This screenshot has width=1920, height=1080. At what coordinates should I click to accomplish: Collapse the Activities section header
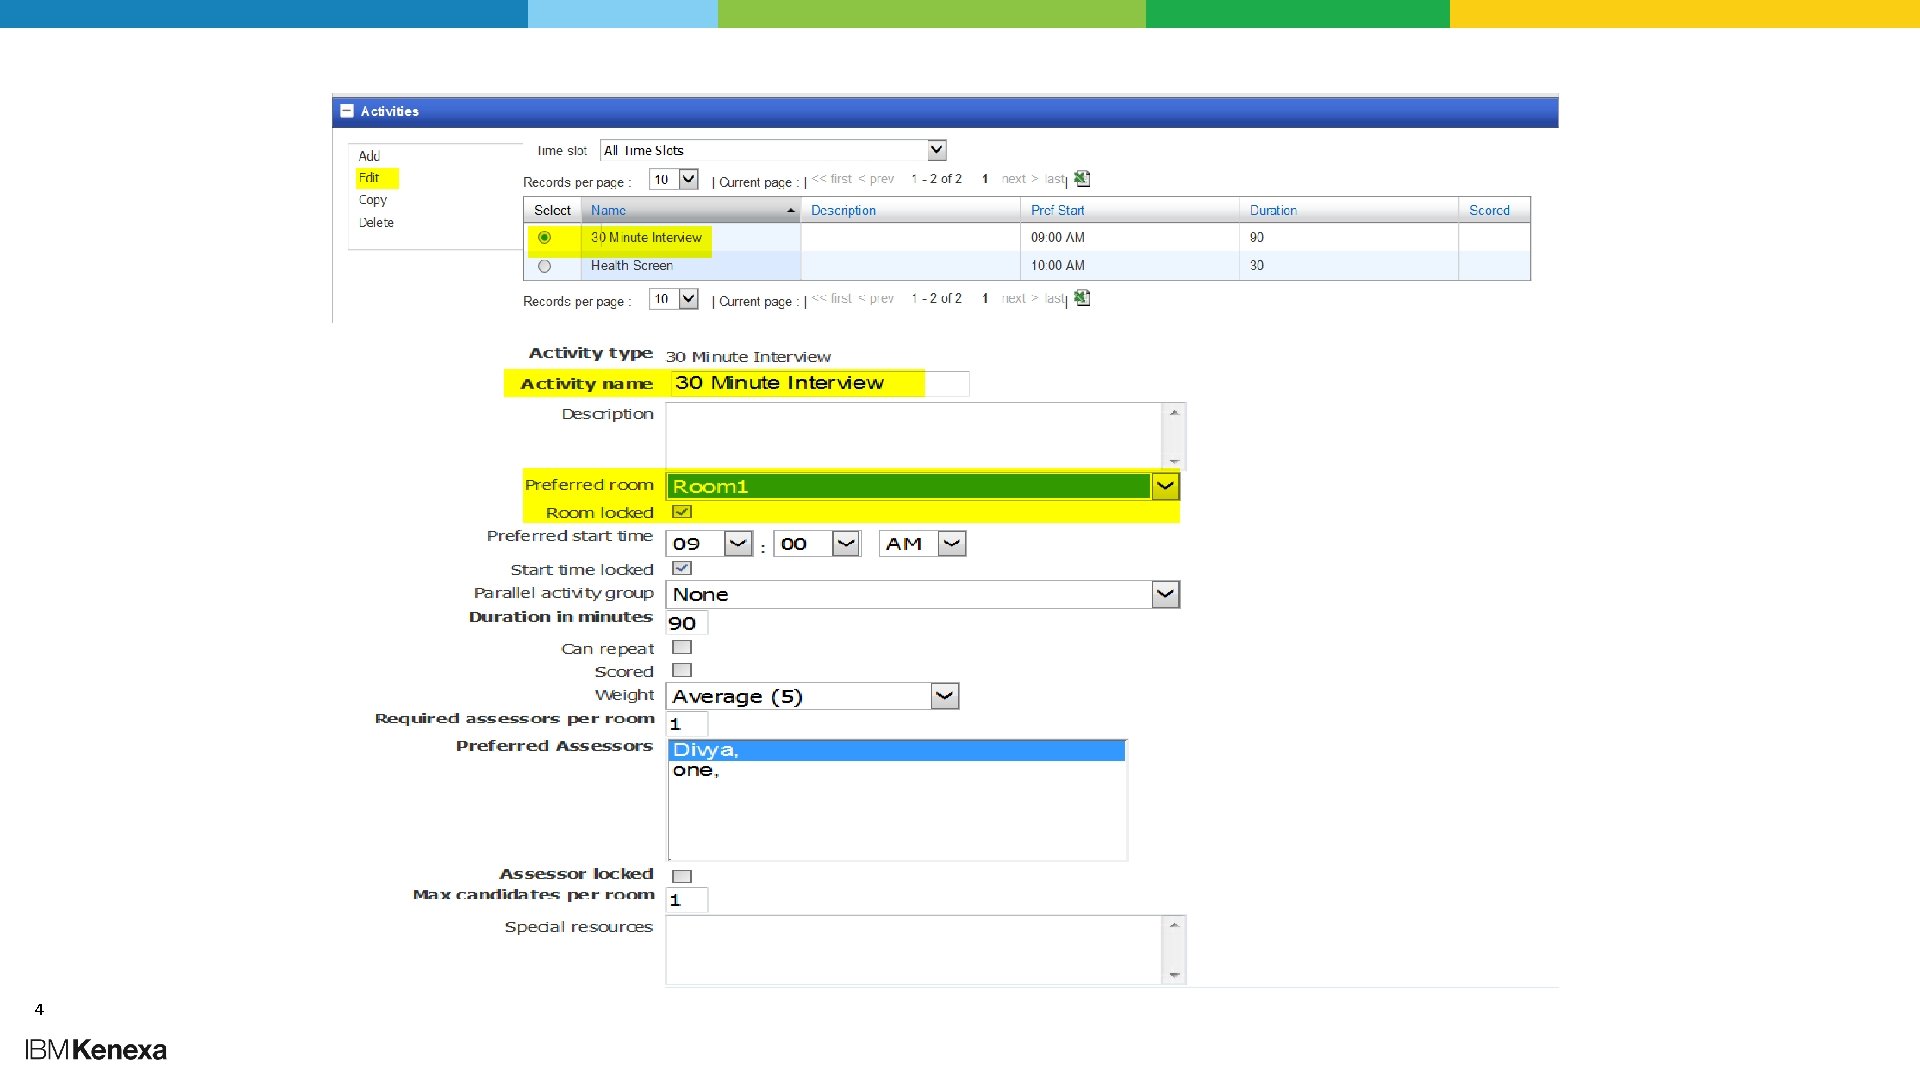click(347, 111)
